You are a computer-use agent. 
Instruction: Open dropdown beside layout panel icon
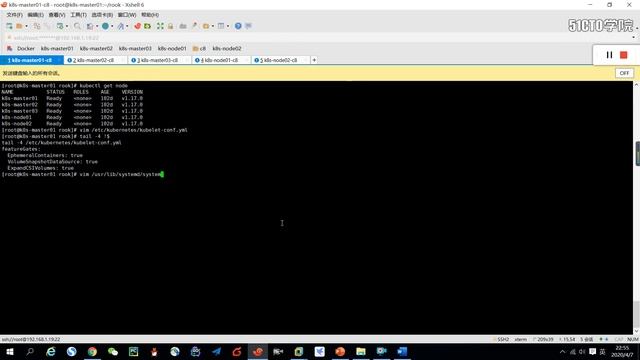[x=228, y=27]
